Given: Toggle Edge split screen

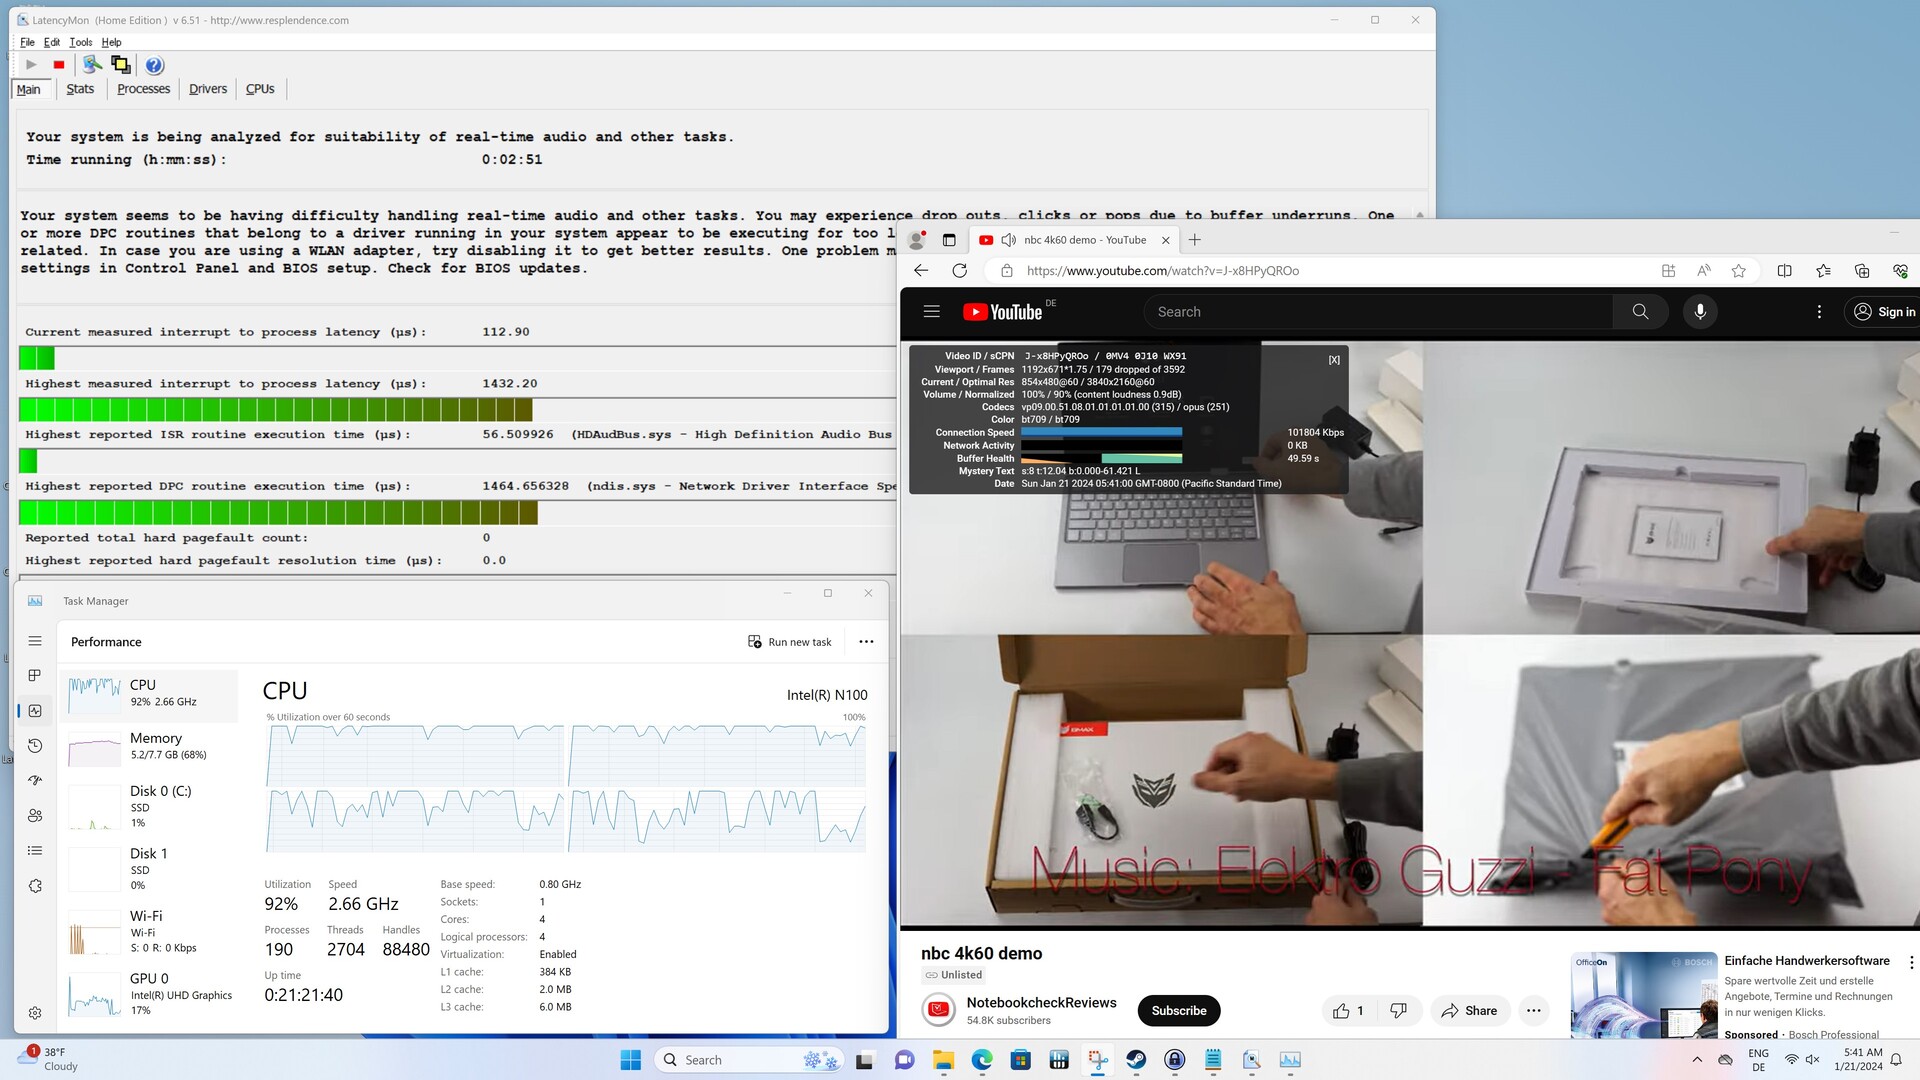Looking at the screenshot, I should click(x=1784, y=271).
